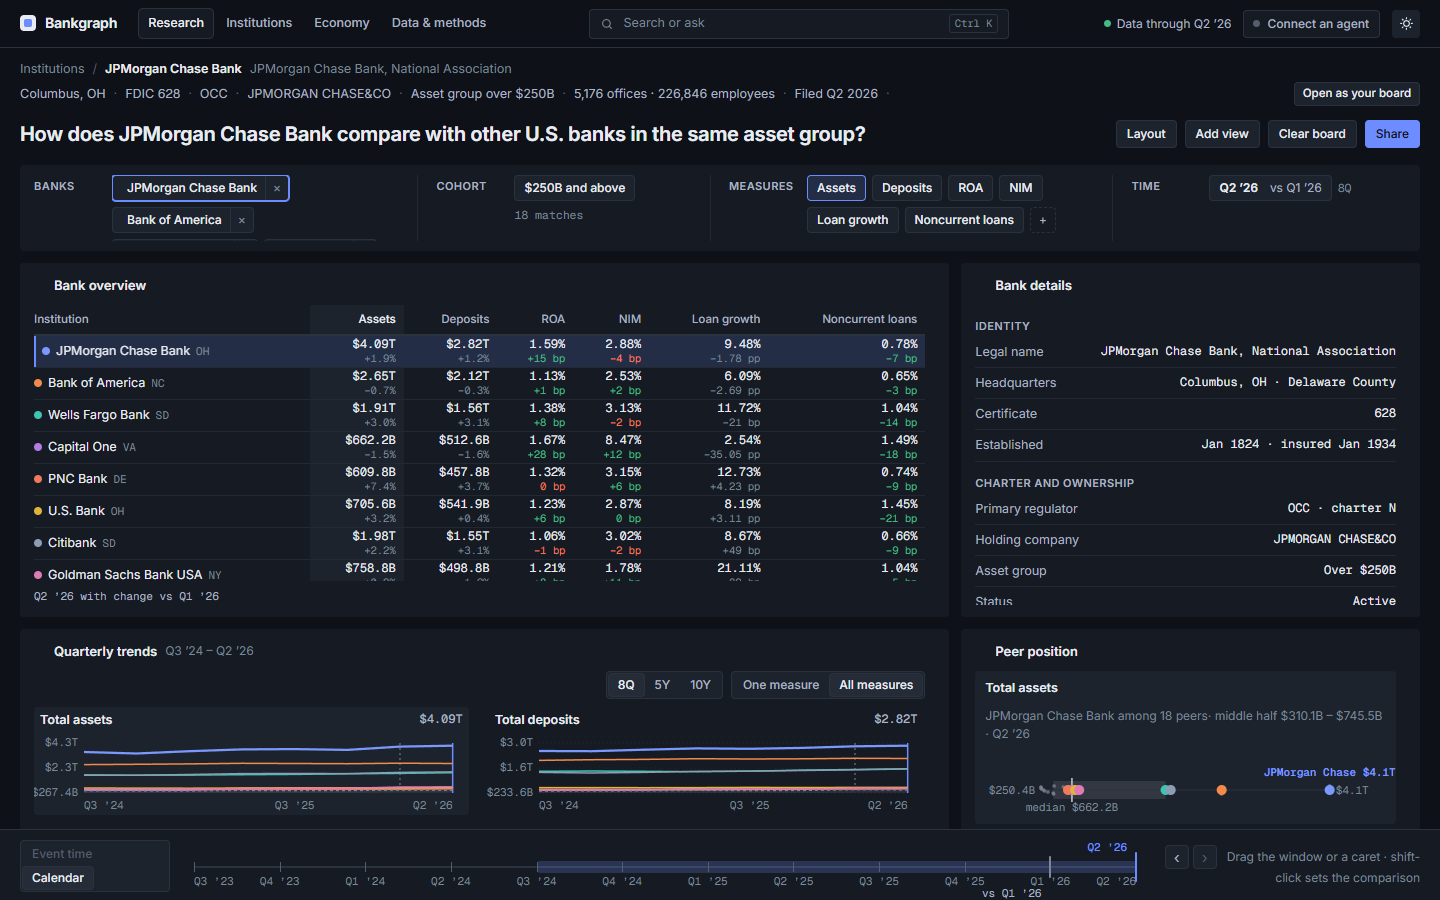Click the search magnifier icon
The image size is (1440, 900).
tap(607, 23)
